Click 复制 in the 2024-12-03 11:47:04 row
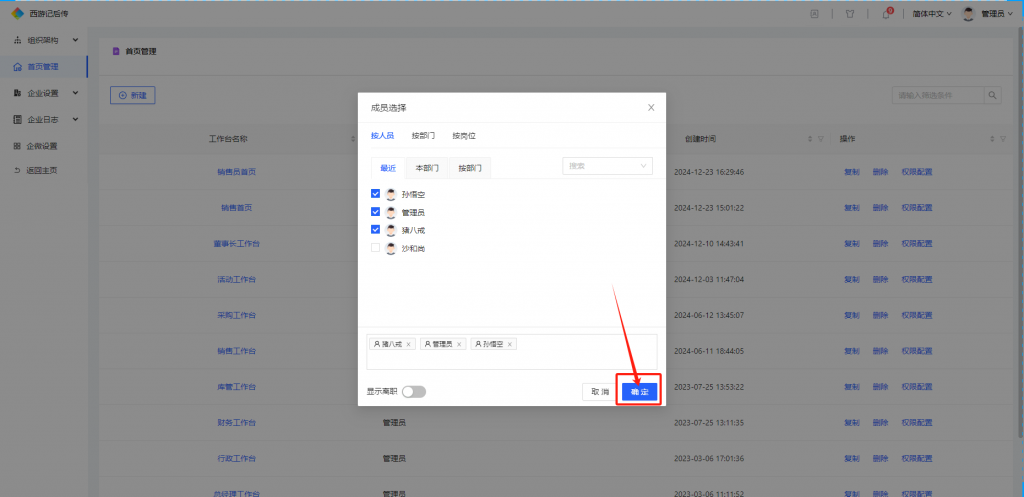 851,280
